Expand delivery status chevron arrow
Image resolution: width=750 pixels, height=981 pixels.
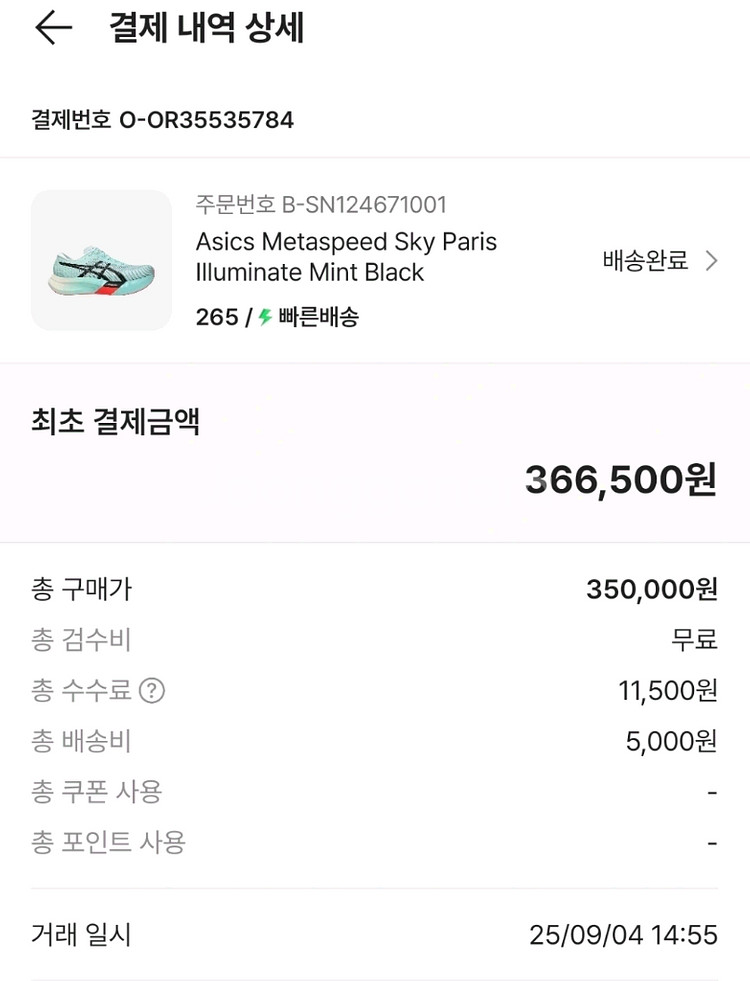point(712,261)
